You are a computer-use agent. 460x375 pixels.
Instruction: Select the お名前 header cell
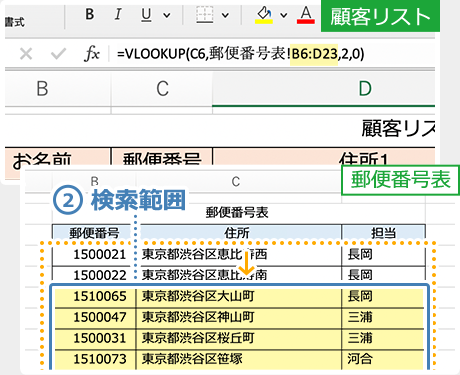(58, 157)
